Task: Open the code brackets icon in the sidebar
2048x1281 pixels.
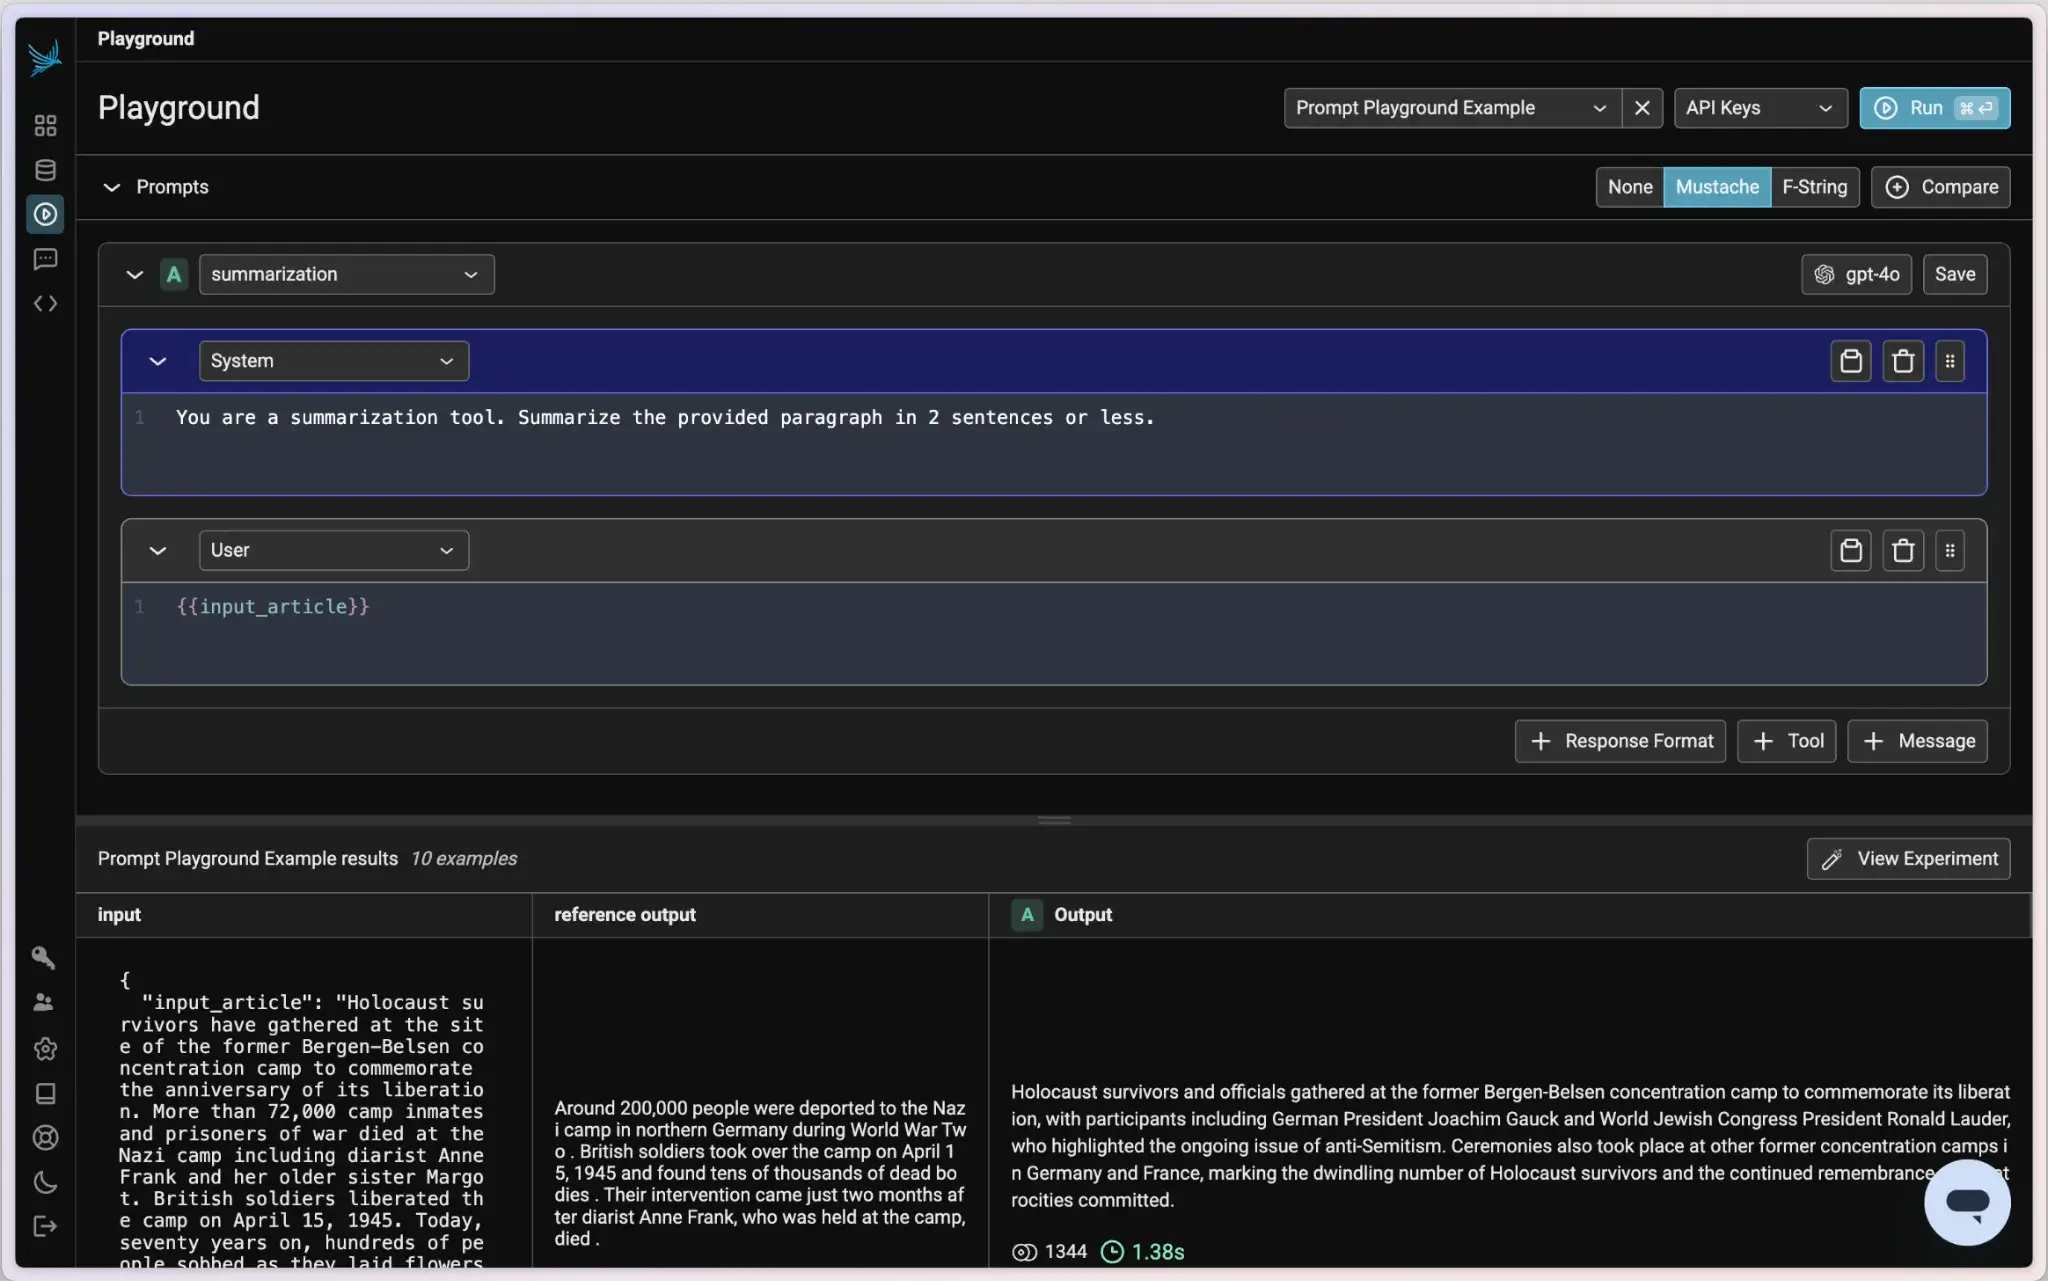Action: (45, 303)
